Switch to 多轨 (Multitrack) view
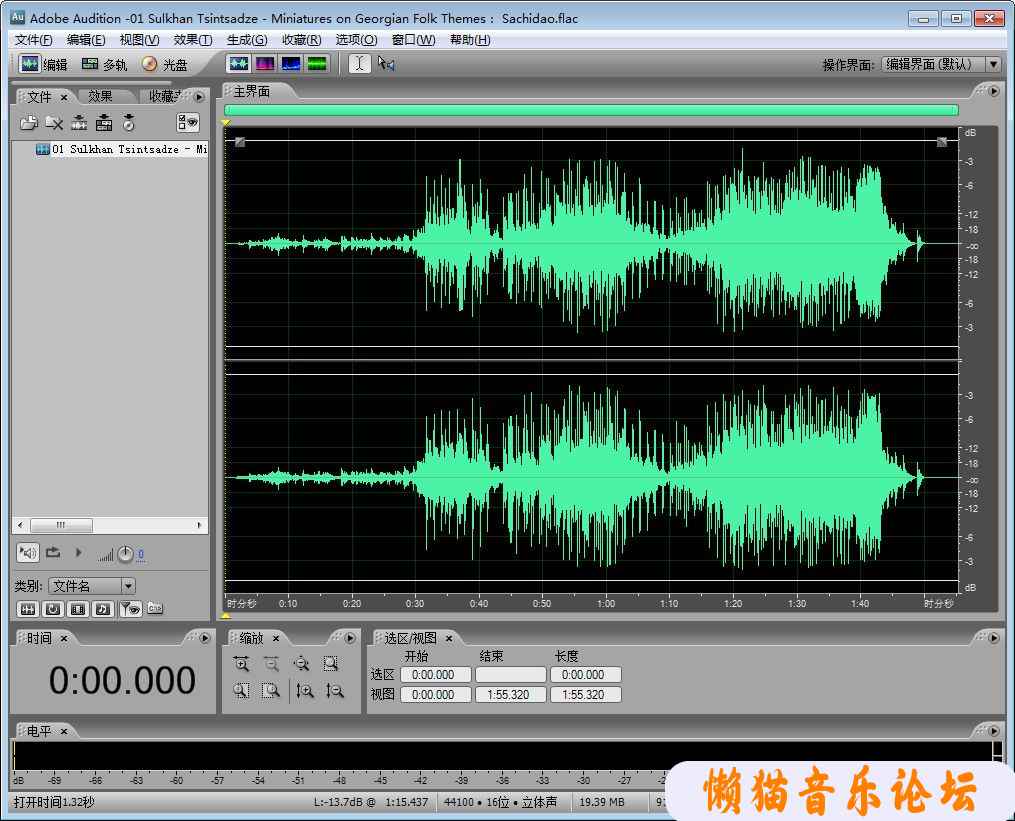The image size is (1015, 821). click(x=104, y=64)
